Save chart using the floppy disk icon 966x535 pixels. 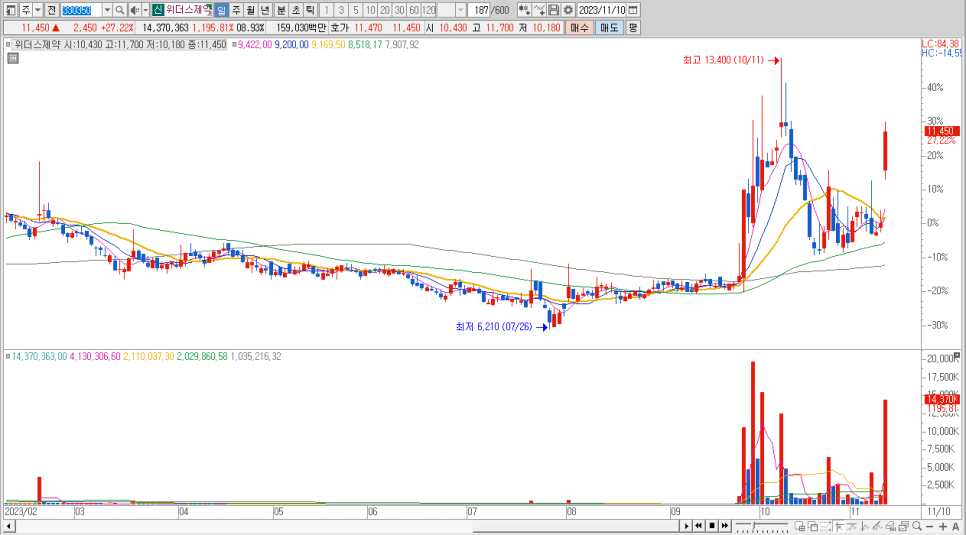553,10
